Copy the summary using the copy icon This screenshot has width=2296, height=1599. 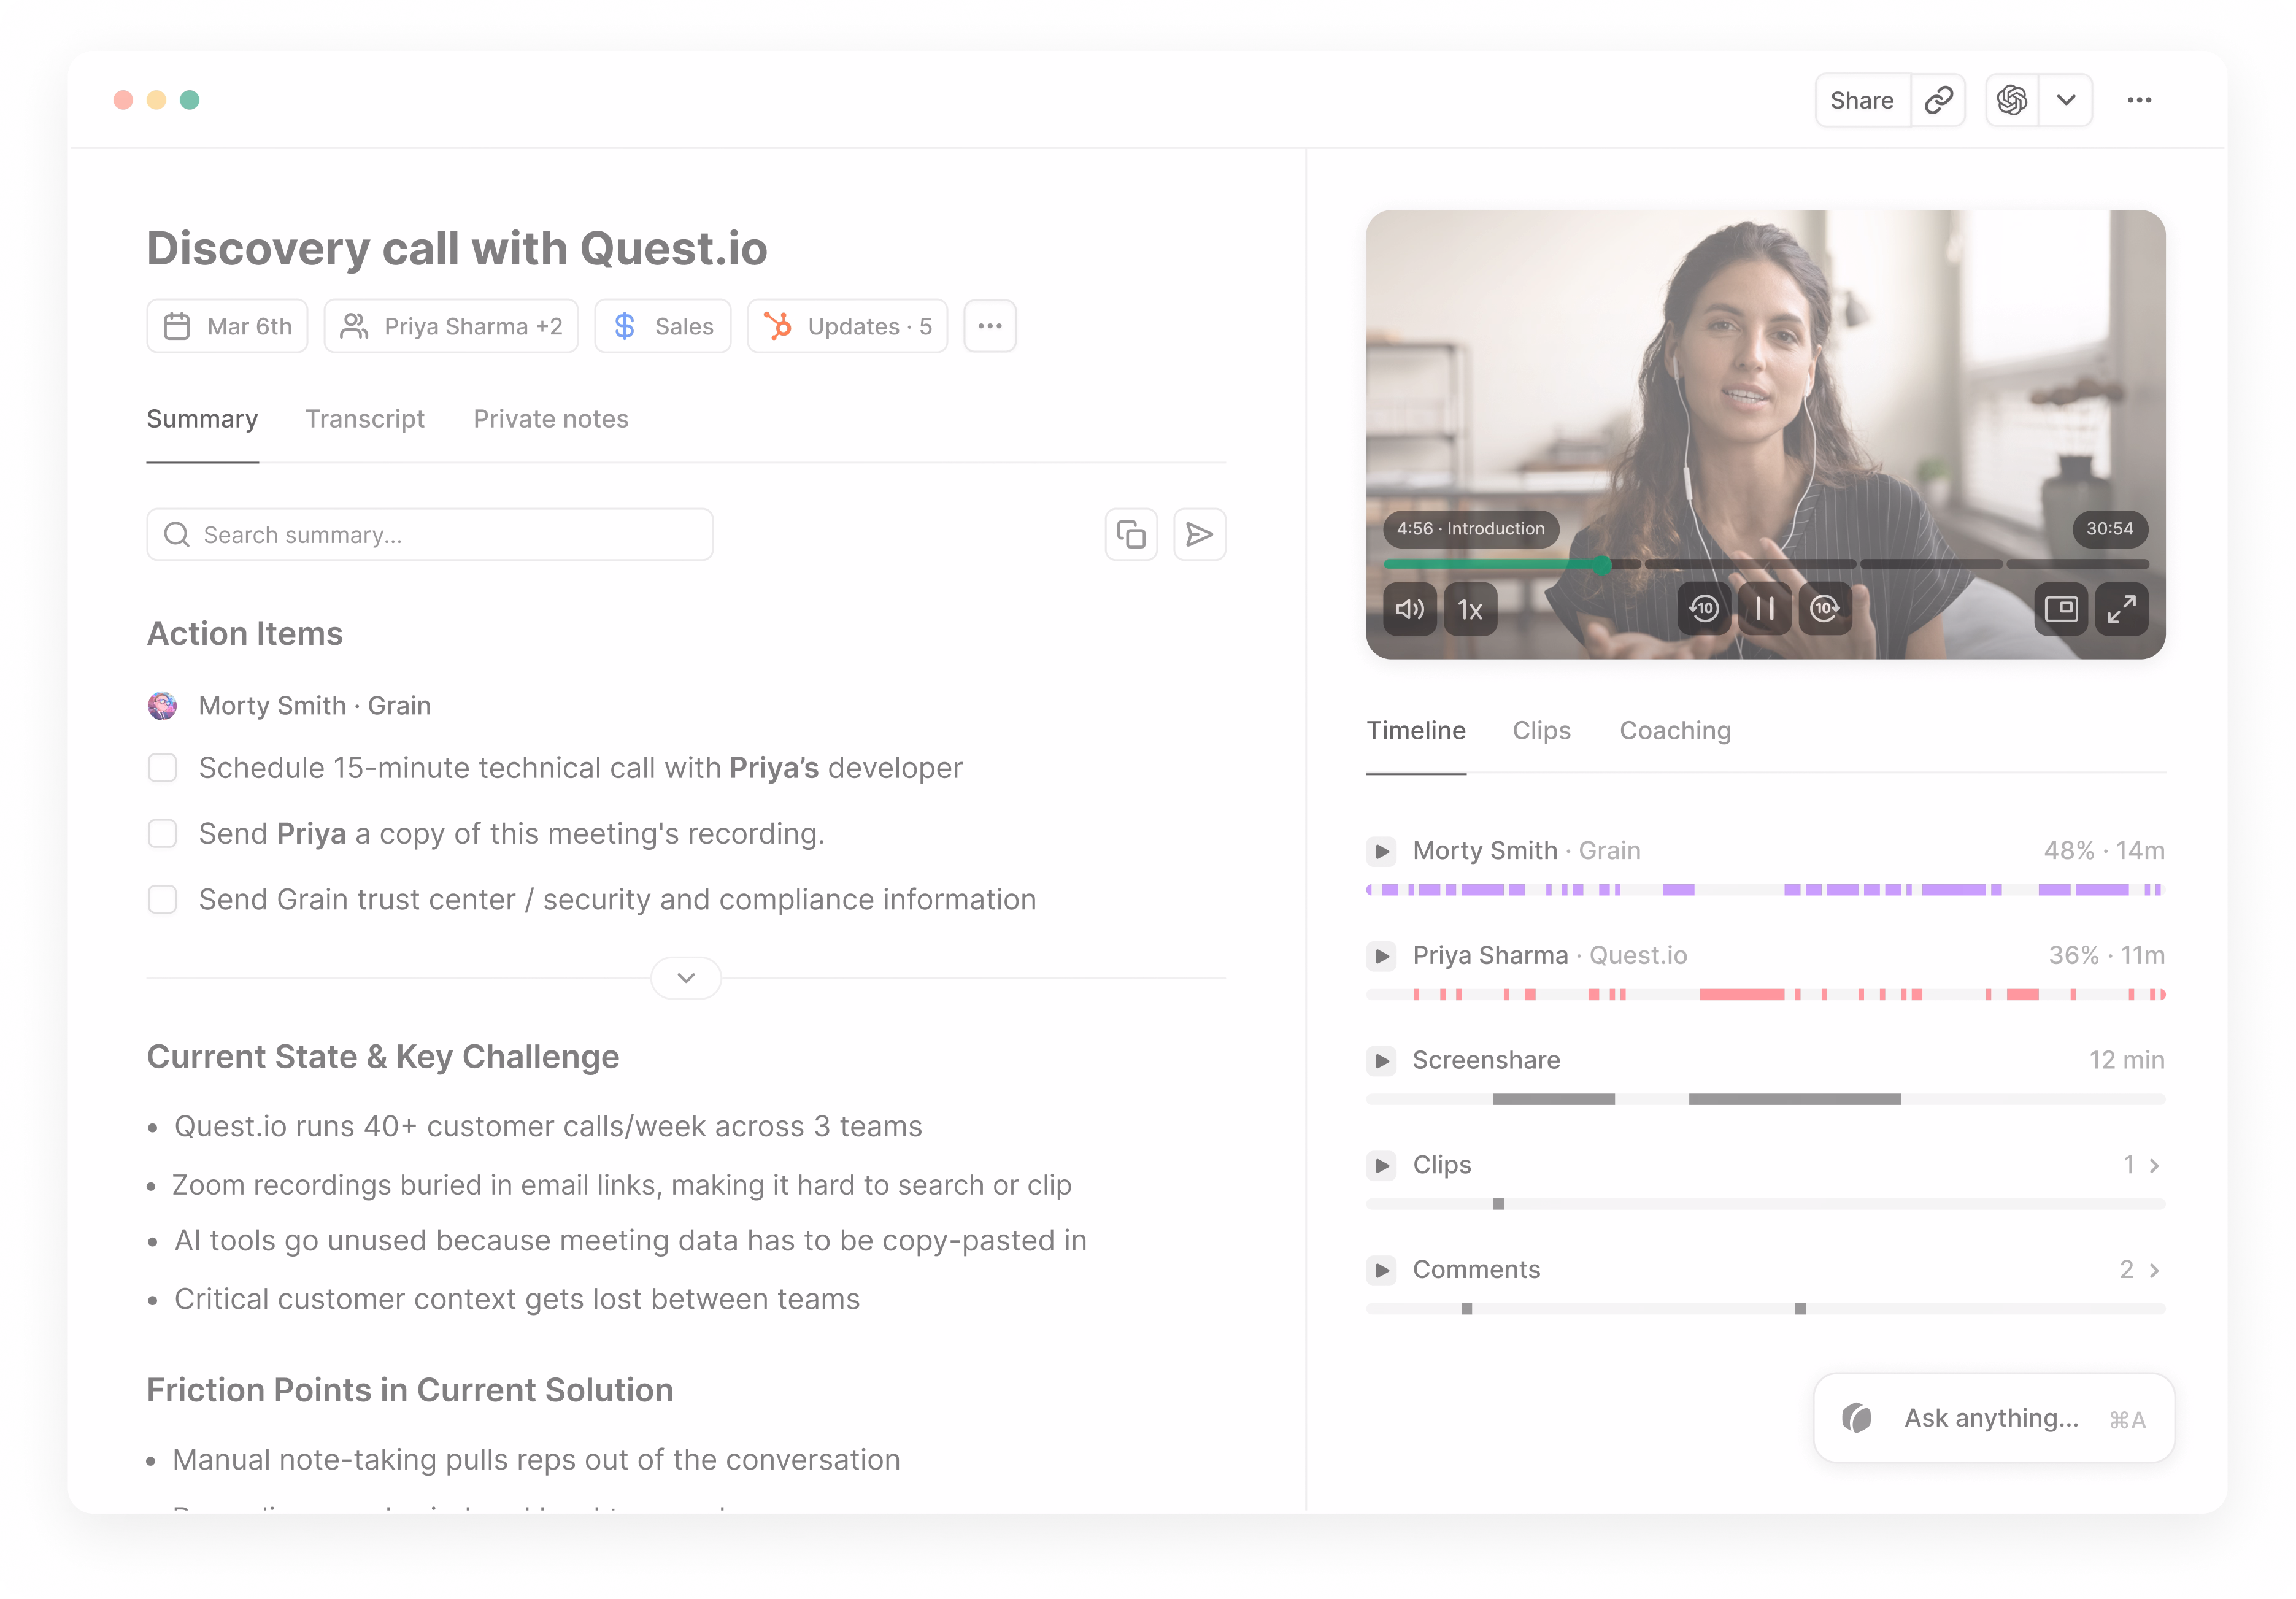pyautogui.click(x=1131, y=535)
